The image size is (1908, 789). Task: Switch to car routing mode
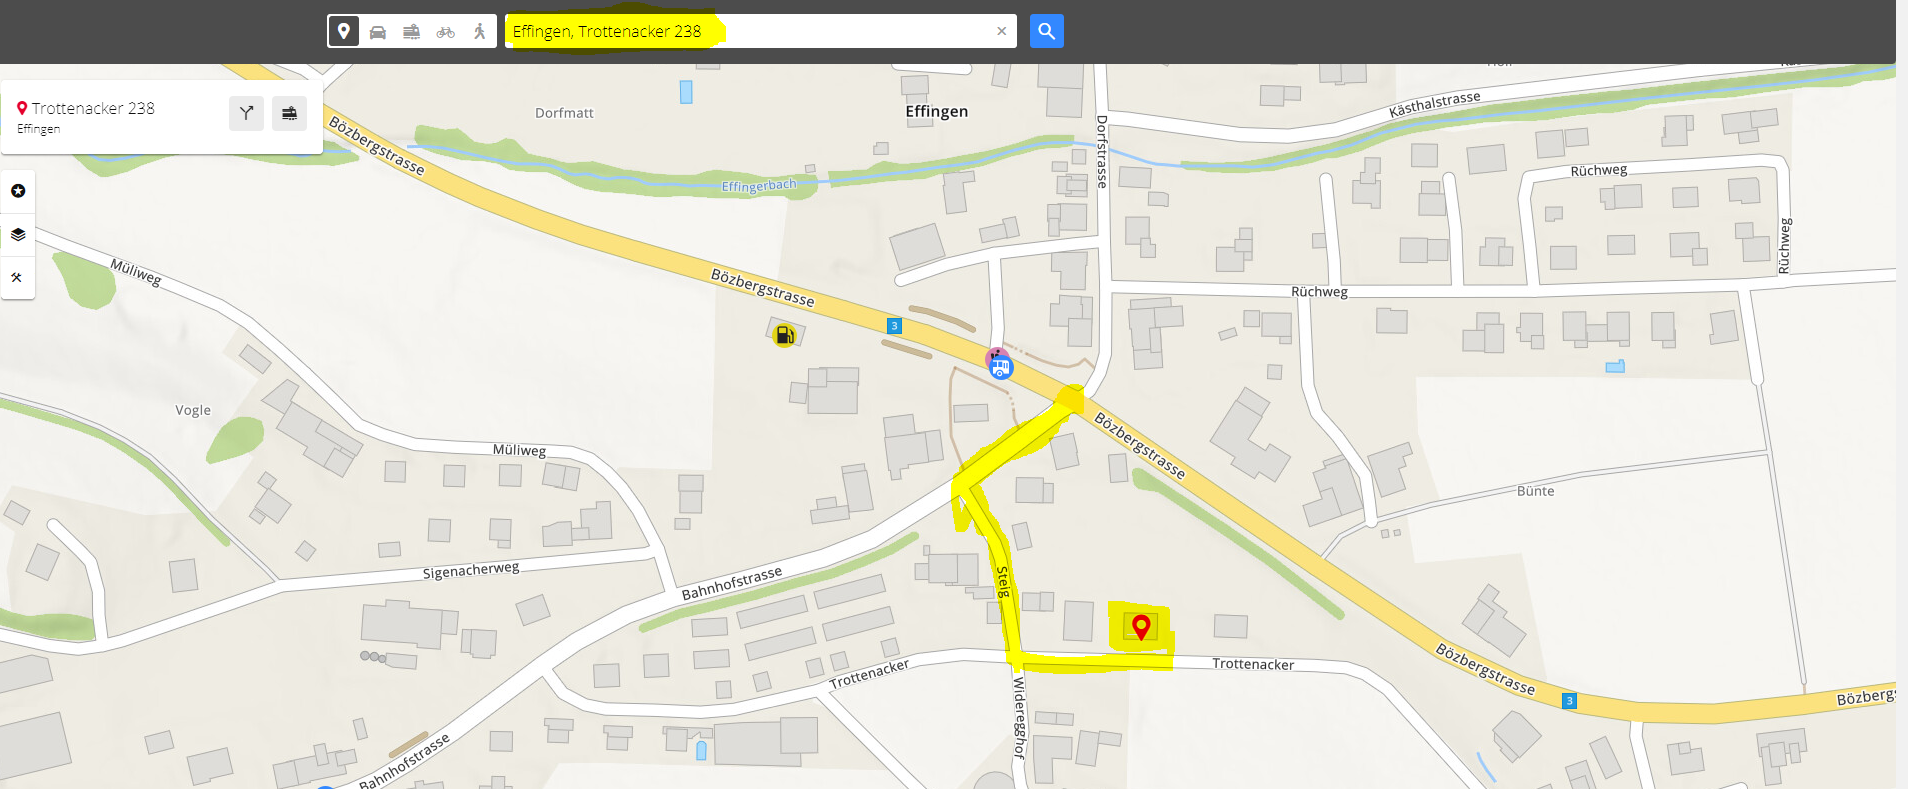click(x=378, y=32)
